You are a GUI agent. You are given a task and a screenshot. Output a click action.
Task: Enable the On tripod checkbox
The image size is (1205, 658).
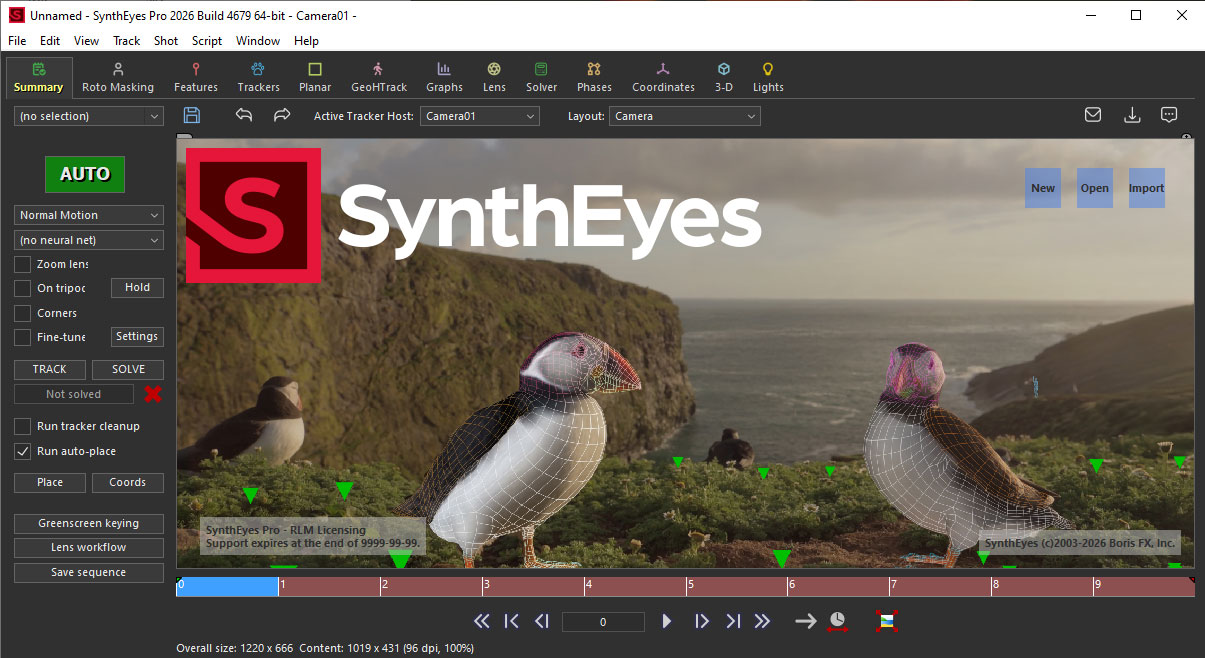coord(22,288)
